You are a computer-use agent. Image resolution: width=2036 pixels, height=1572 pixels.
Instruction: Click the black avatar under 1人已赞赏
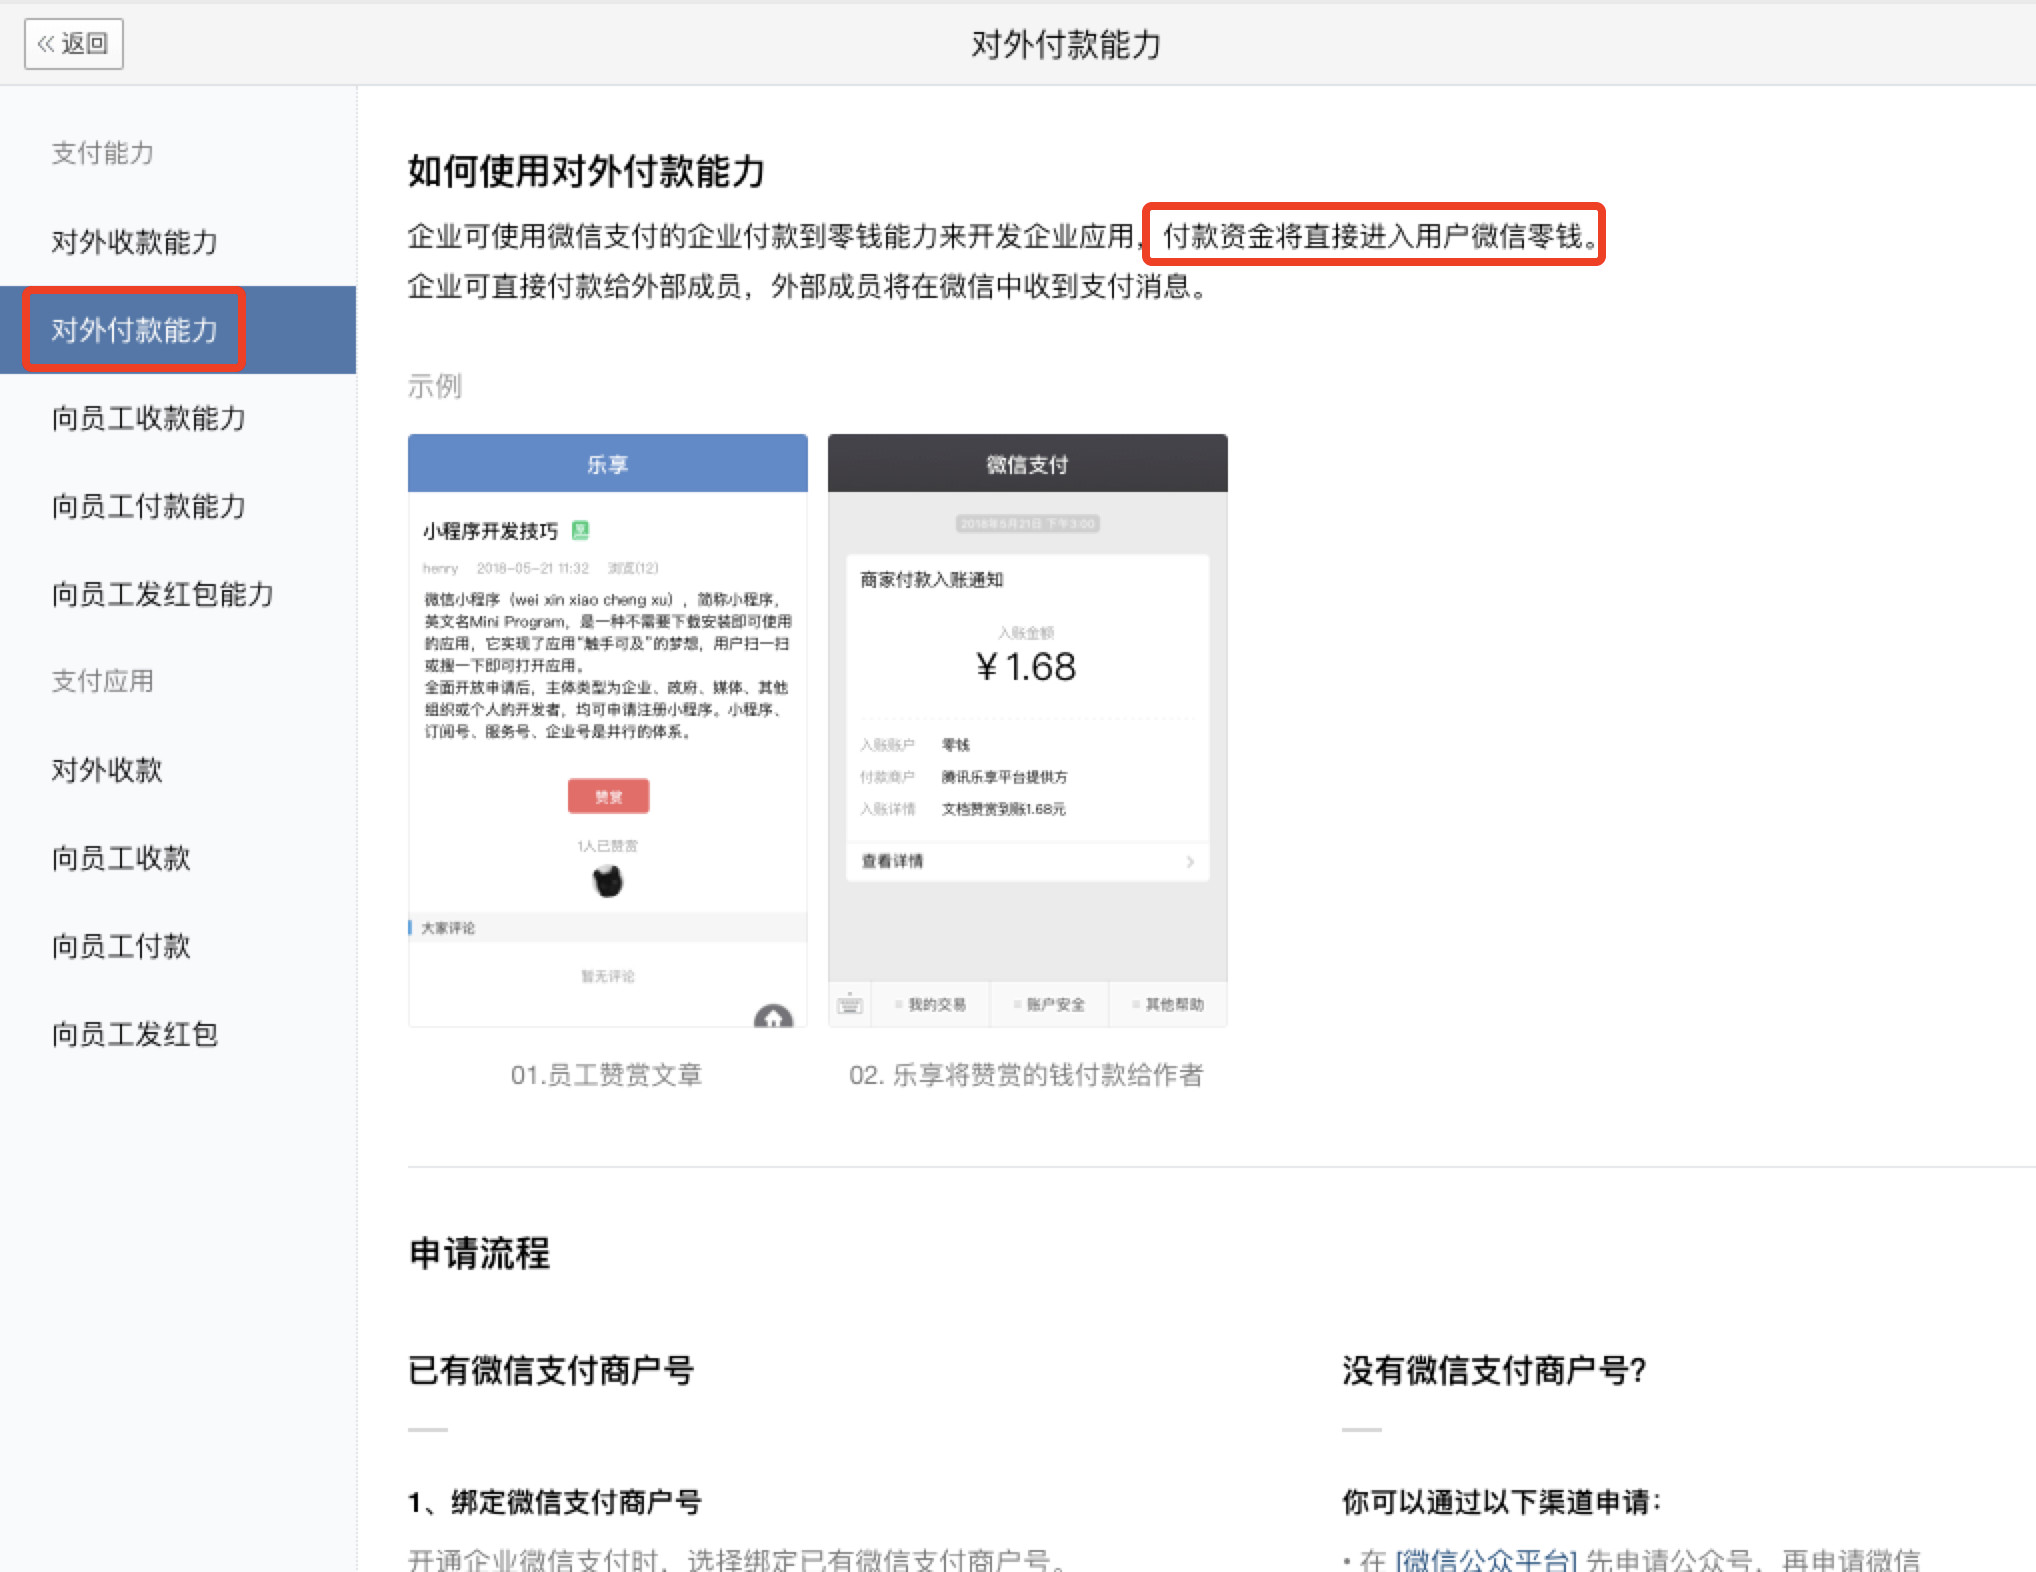[x=607, y=881]
